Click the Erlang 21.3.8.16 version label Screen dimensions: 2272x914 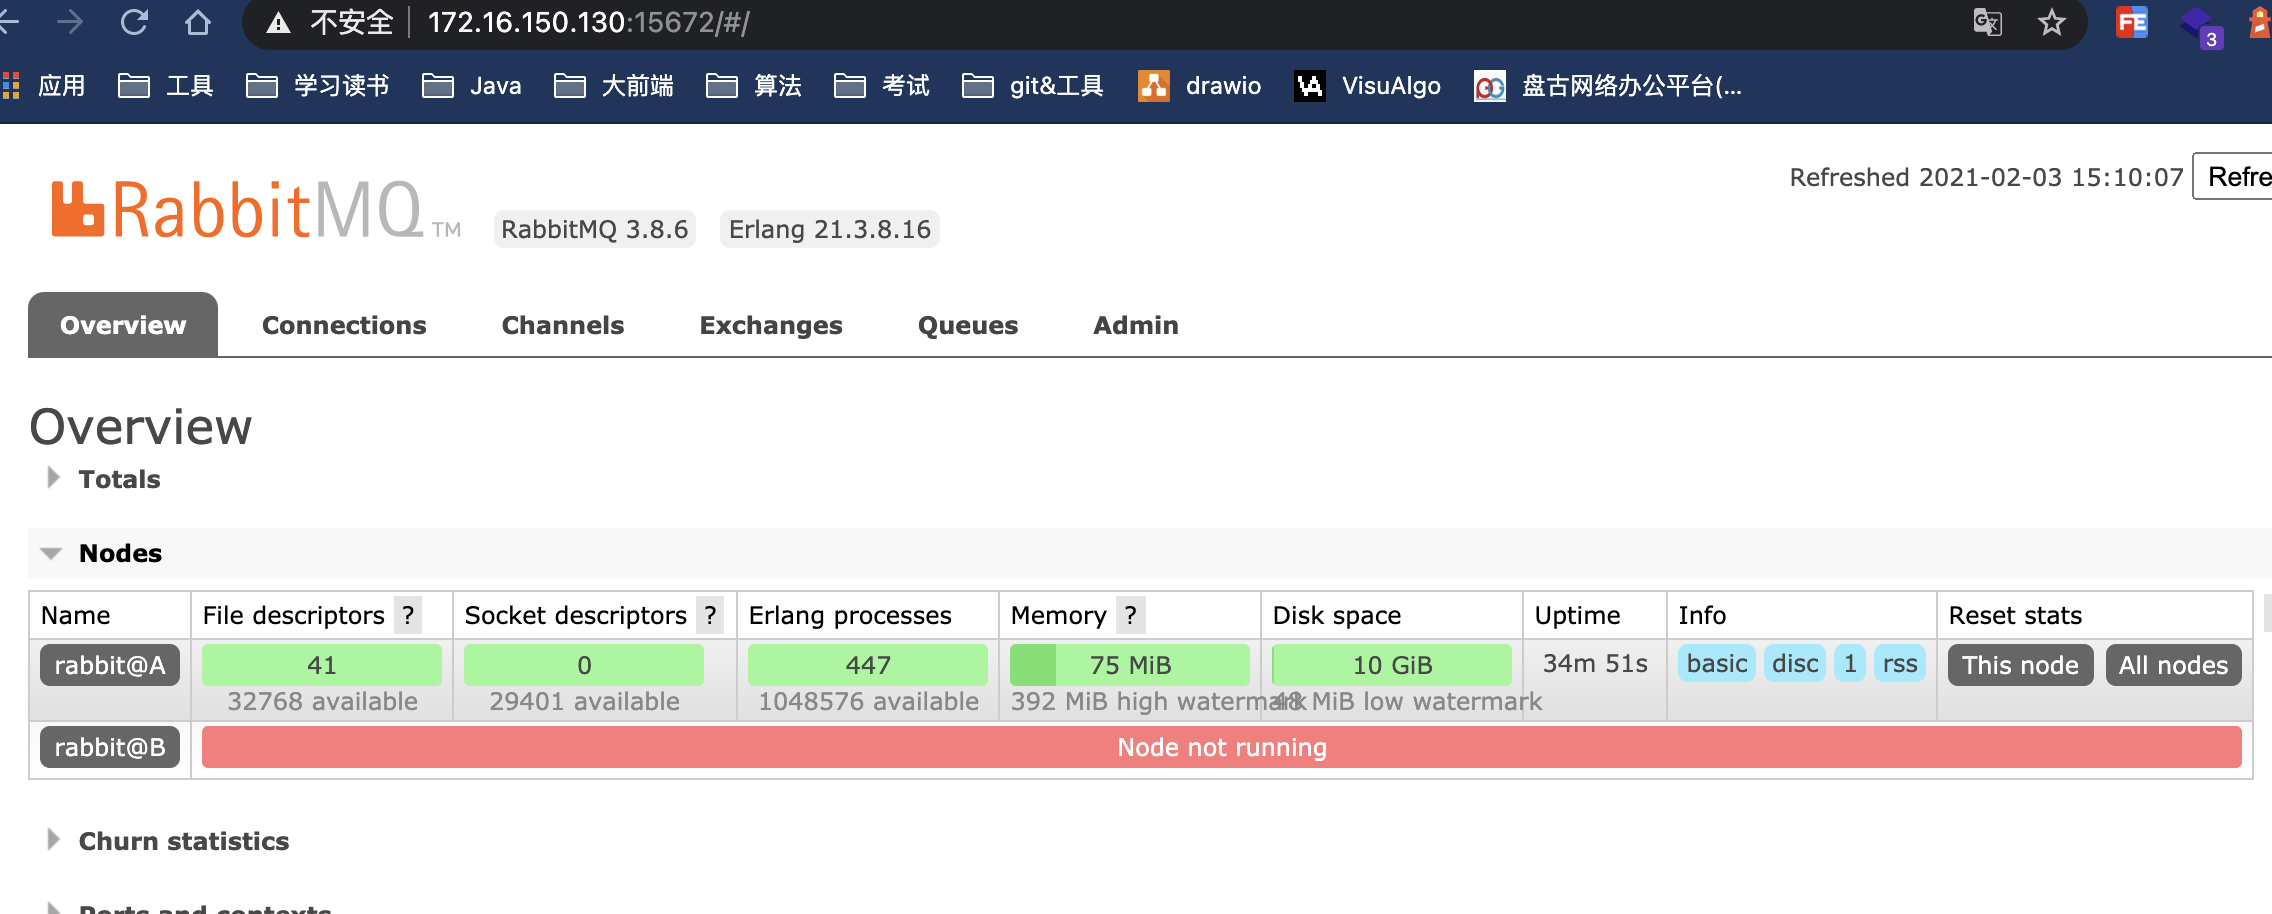tap(830, 229)
